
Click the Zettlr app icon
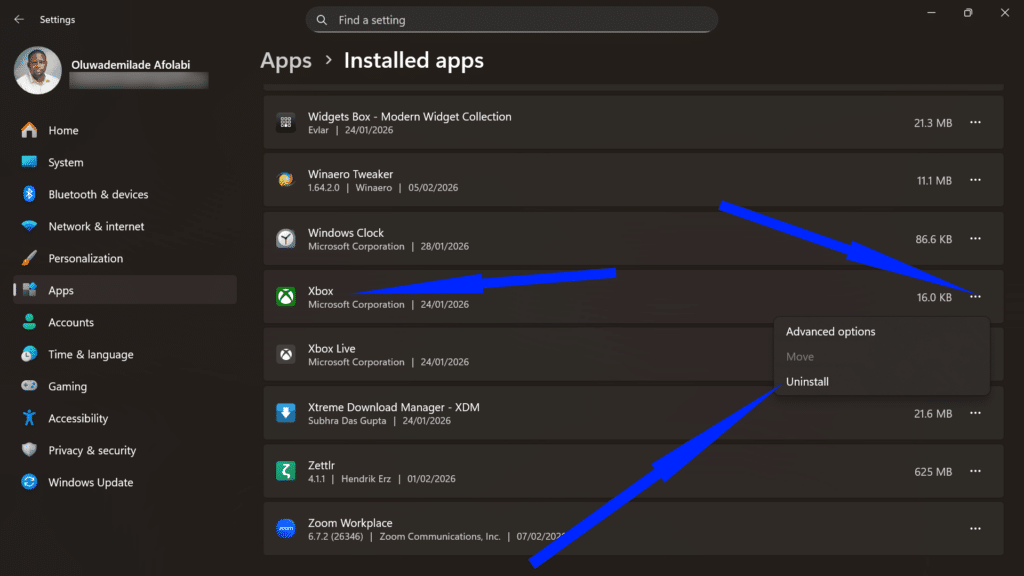[x=285, y=471]
